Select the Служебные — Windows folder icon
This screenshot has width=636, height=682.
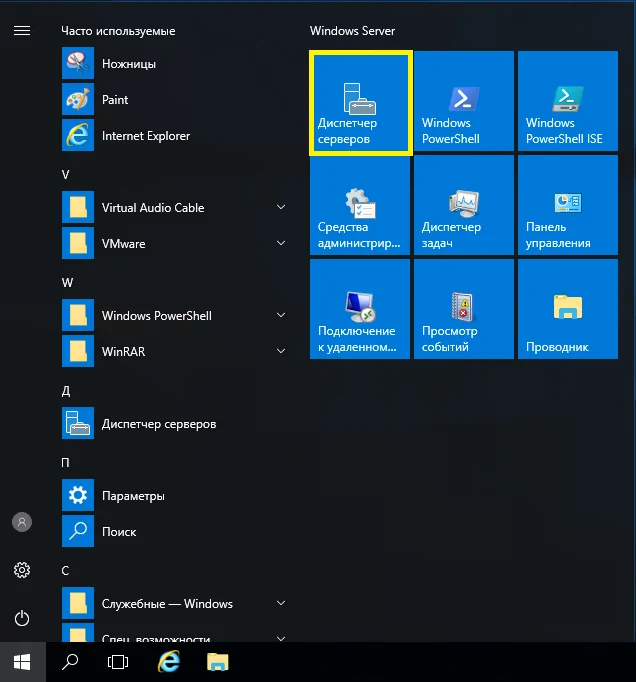(x=78, y=603)
